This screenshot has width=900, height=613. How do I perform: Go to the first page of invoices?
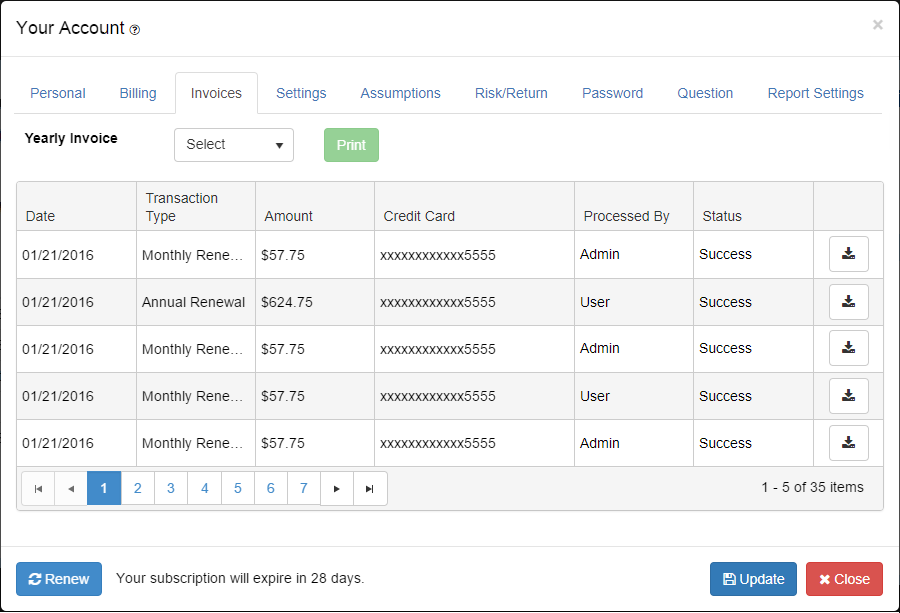[38, 488]
